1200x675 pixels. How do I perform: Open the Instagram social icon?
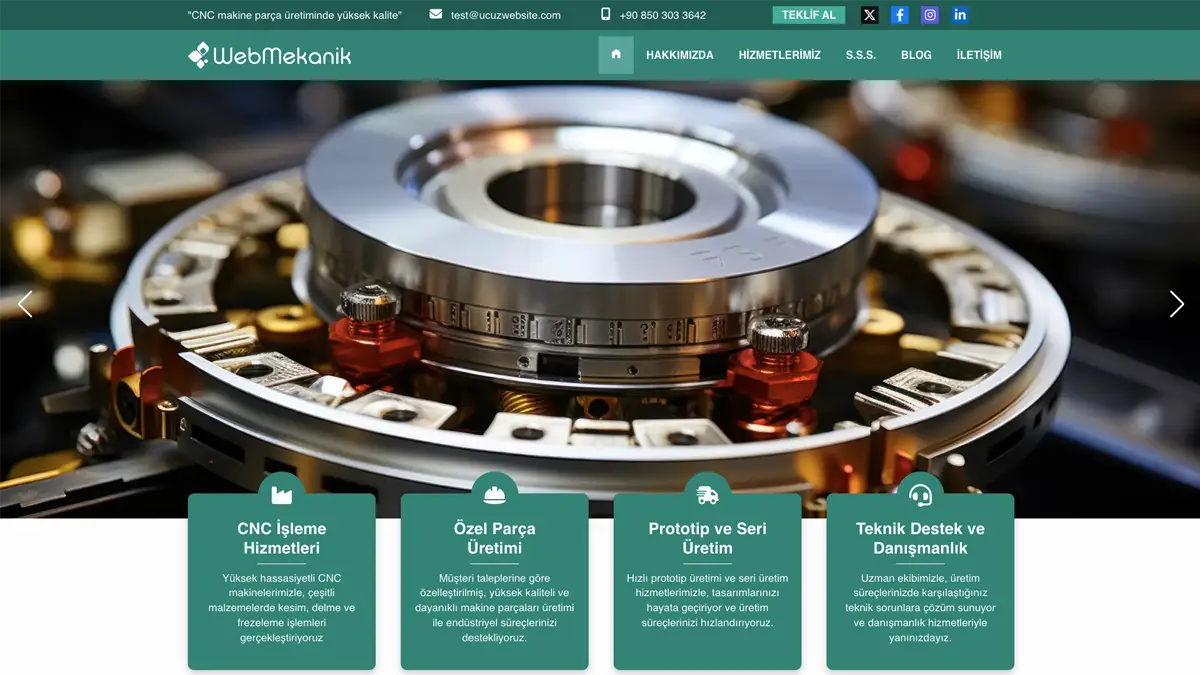pos(930,15)
